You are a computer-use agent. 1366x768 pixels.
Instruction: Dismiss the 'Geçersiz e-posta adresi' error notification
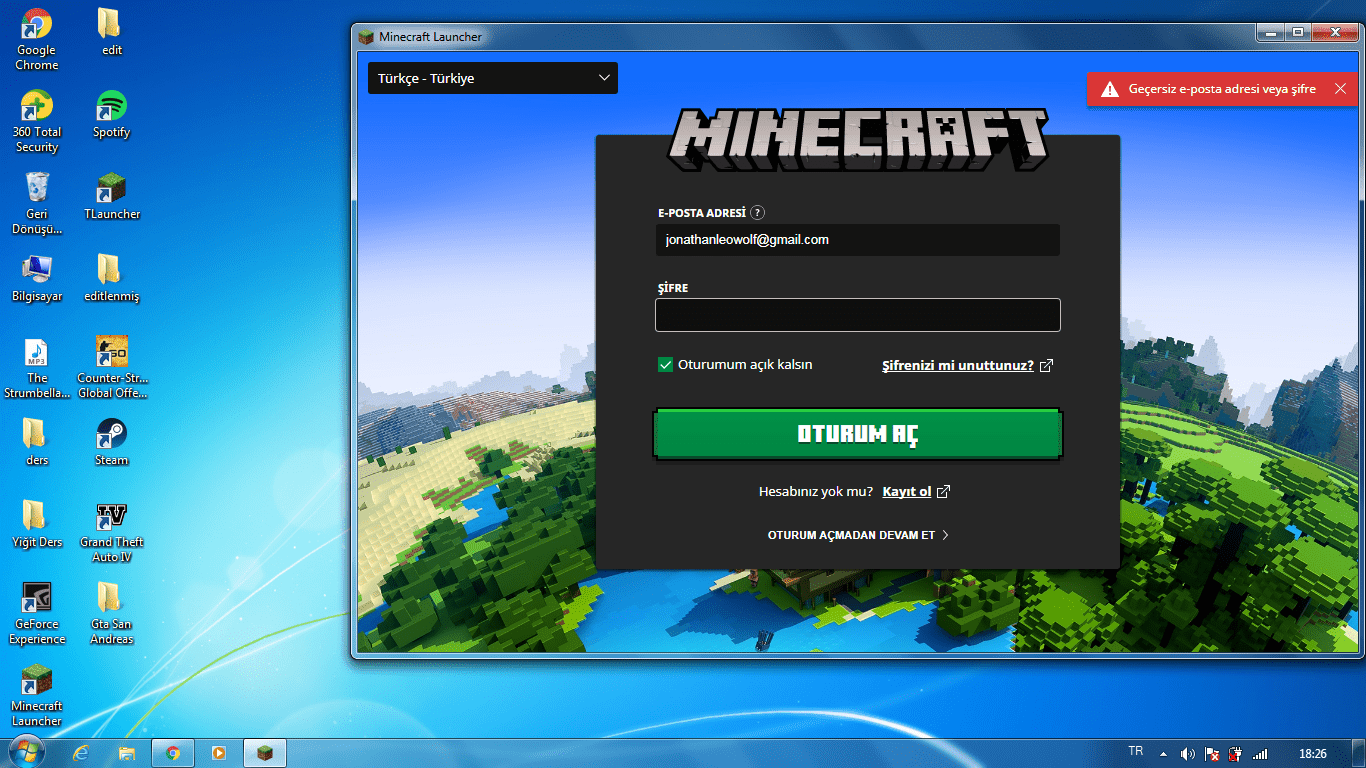tap(1340, 89)
